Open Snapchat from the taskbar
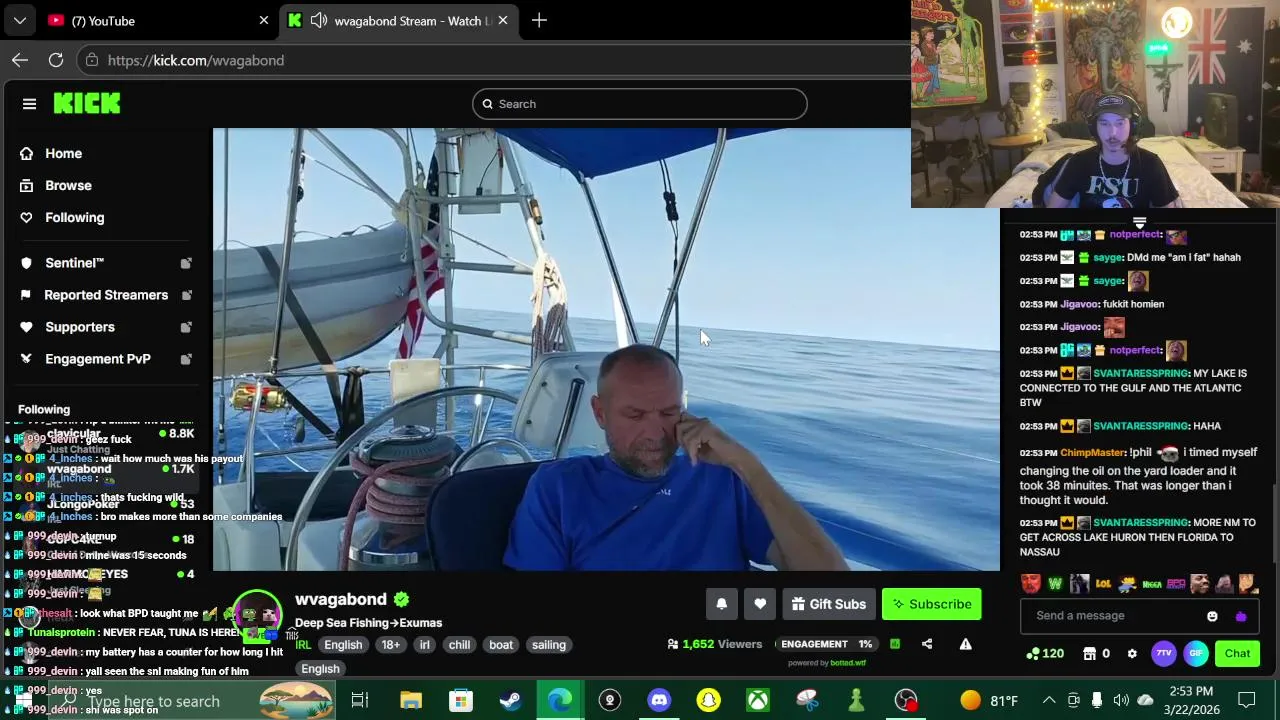Viewport: 1280px width, 720px height. pyautogui.click(x=708, y=700)
